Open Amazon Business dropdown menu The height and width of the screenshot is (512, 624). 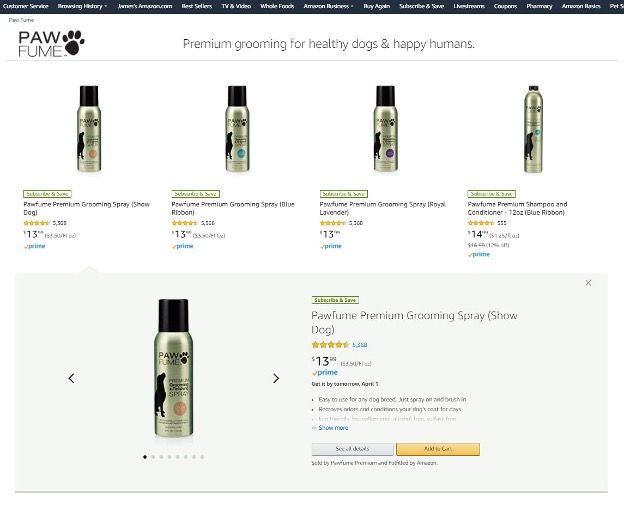328,6
